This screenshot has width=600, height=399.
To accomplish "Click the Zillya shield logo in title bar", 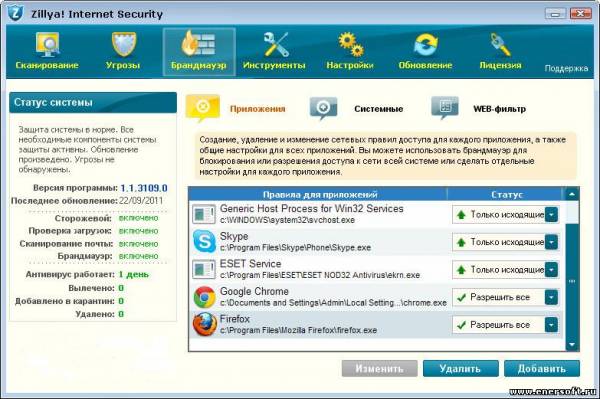I will pos(15,13).
